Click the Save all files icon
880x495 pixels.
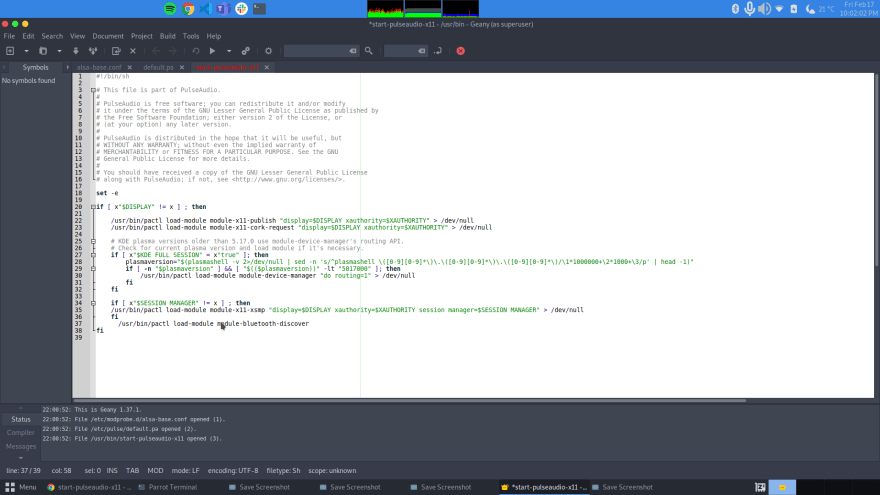[93, 51]
